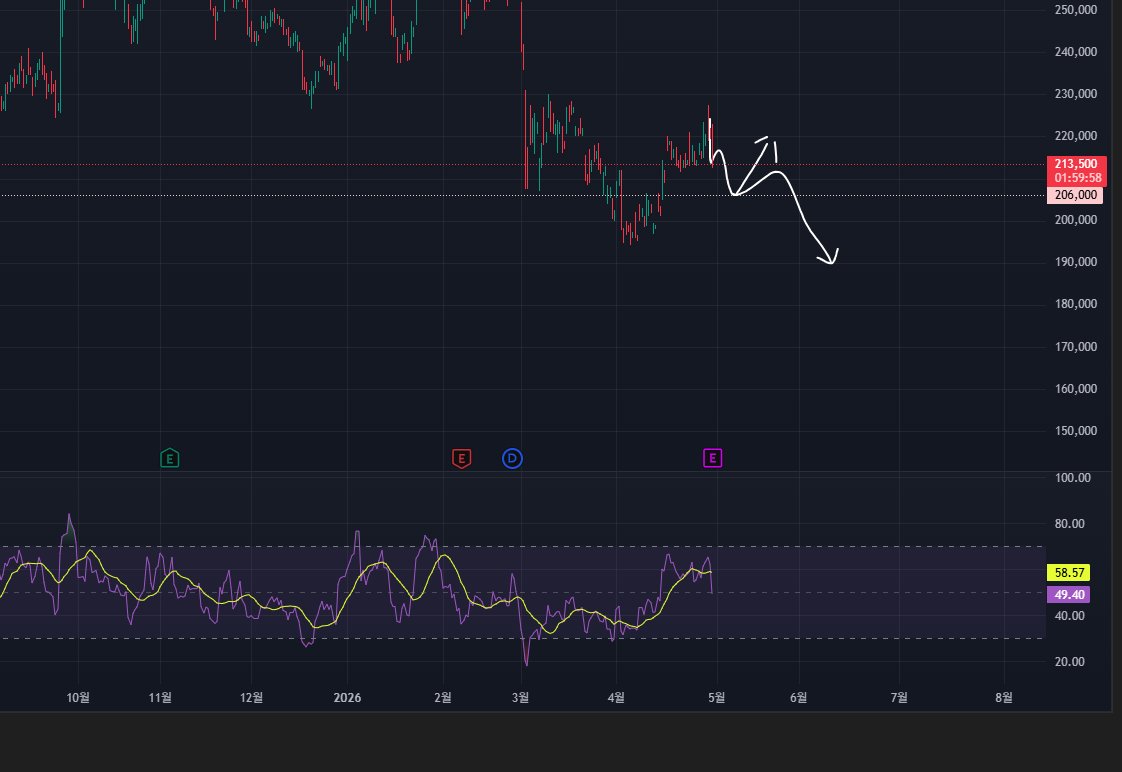Click the 01:59:58 candle countdown timer

(1078, 178)
